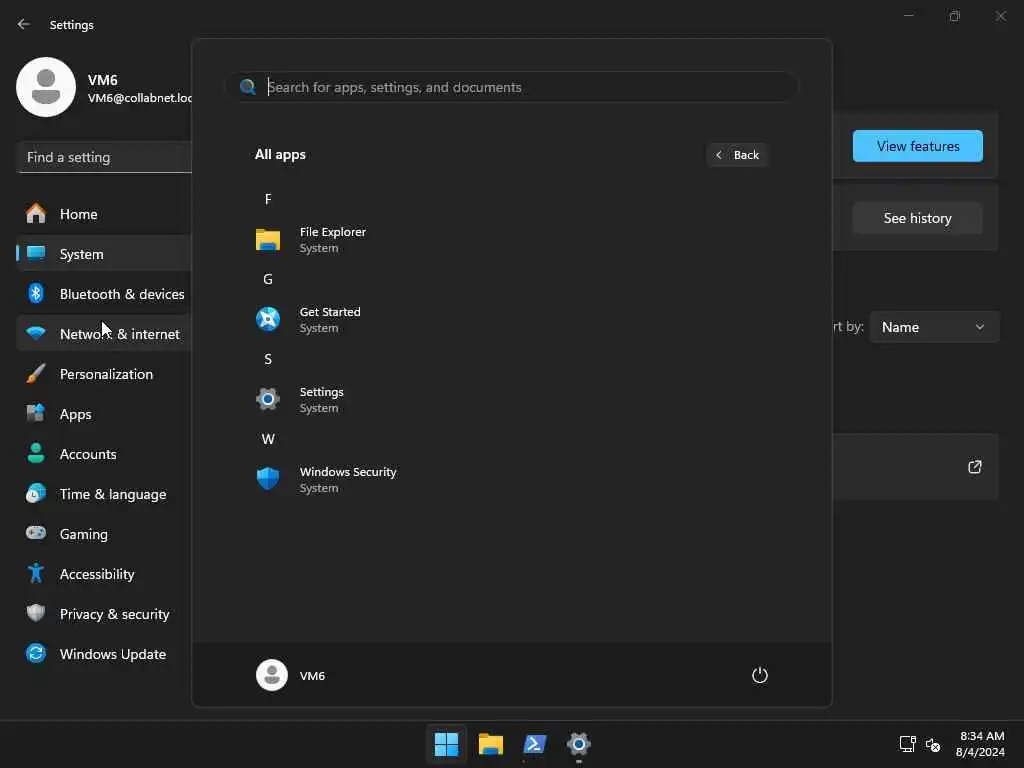The height and width of the screenshot is (768, 1024).
Task: Open Bluetooth & devices settings
Action: (104, 294)
